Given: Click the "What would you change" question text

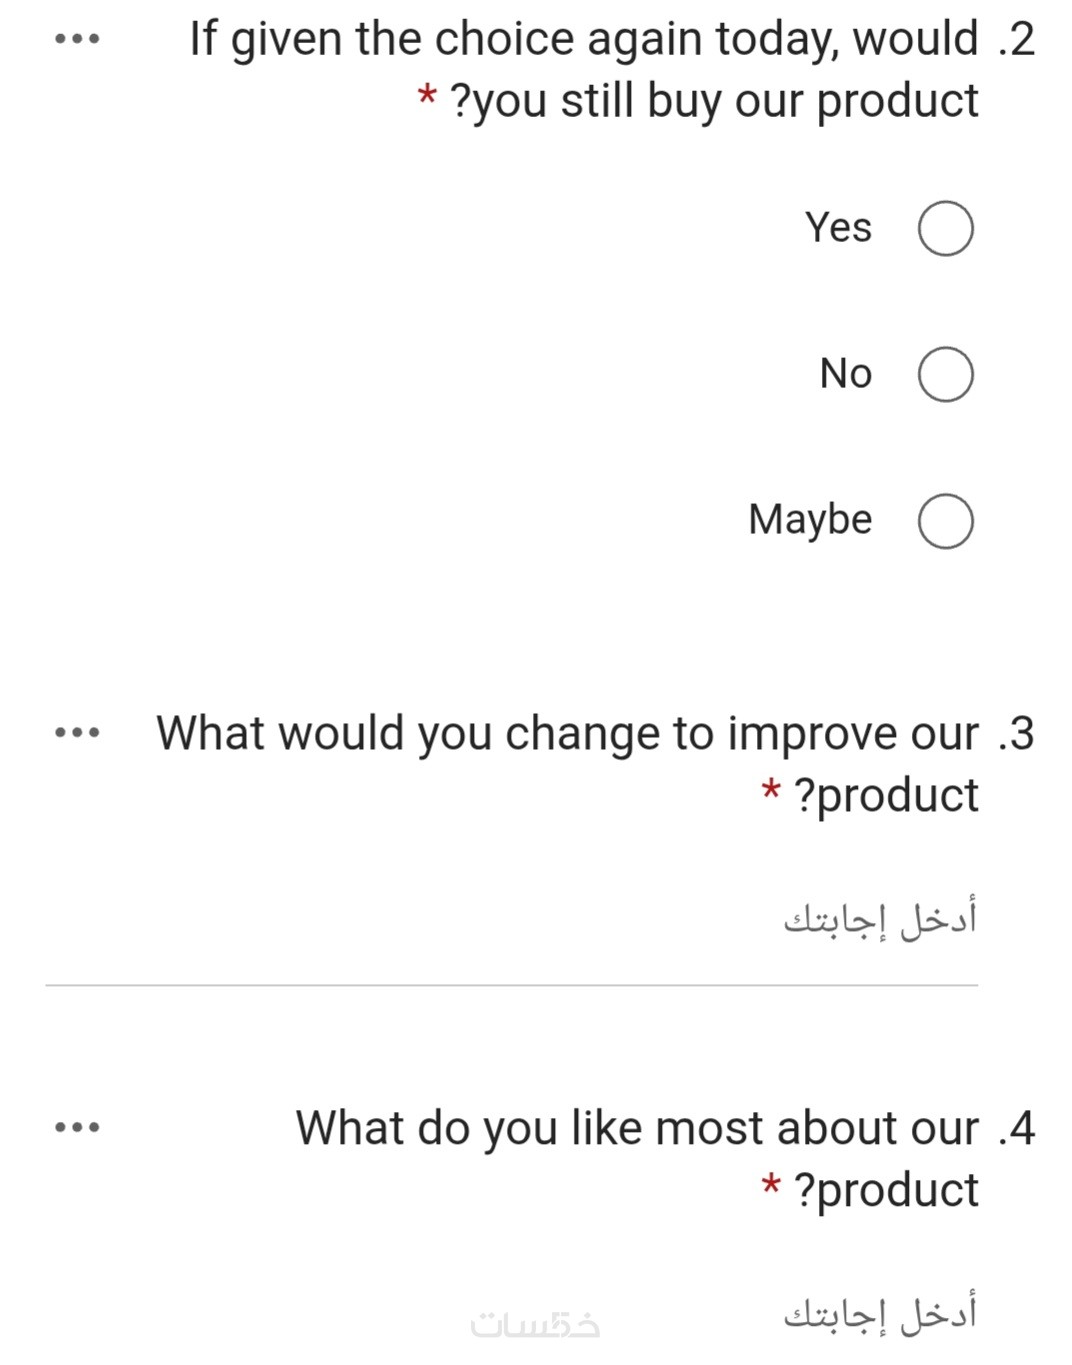Looking at the screenshot, I should pyautogui.click(x=566, y=733).
